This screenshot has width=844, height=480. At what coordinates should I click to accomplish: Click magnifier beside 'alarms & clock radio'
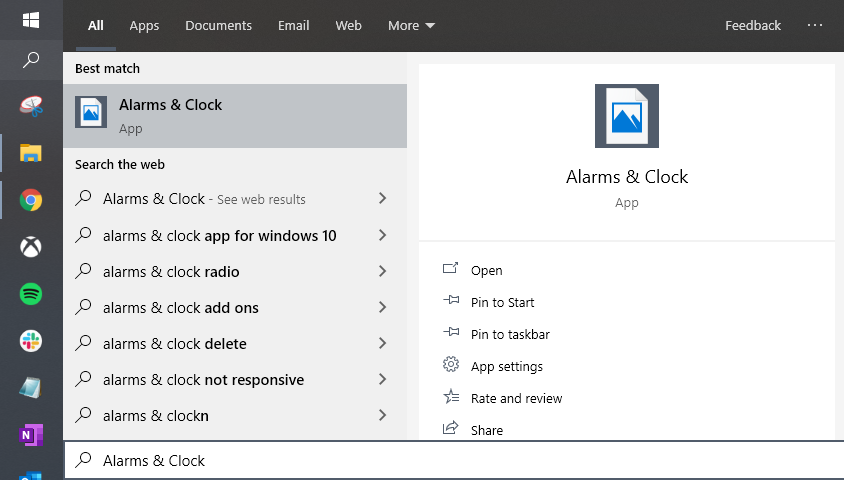click(83, 271)
